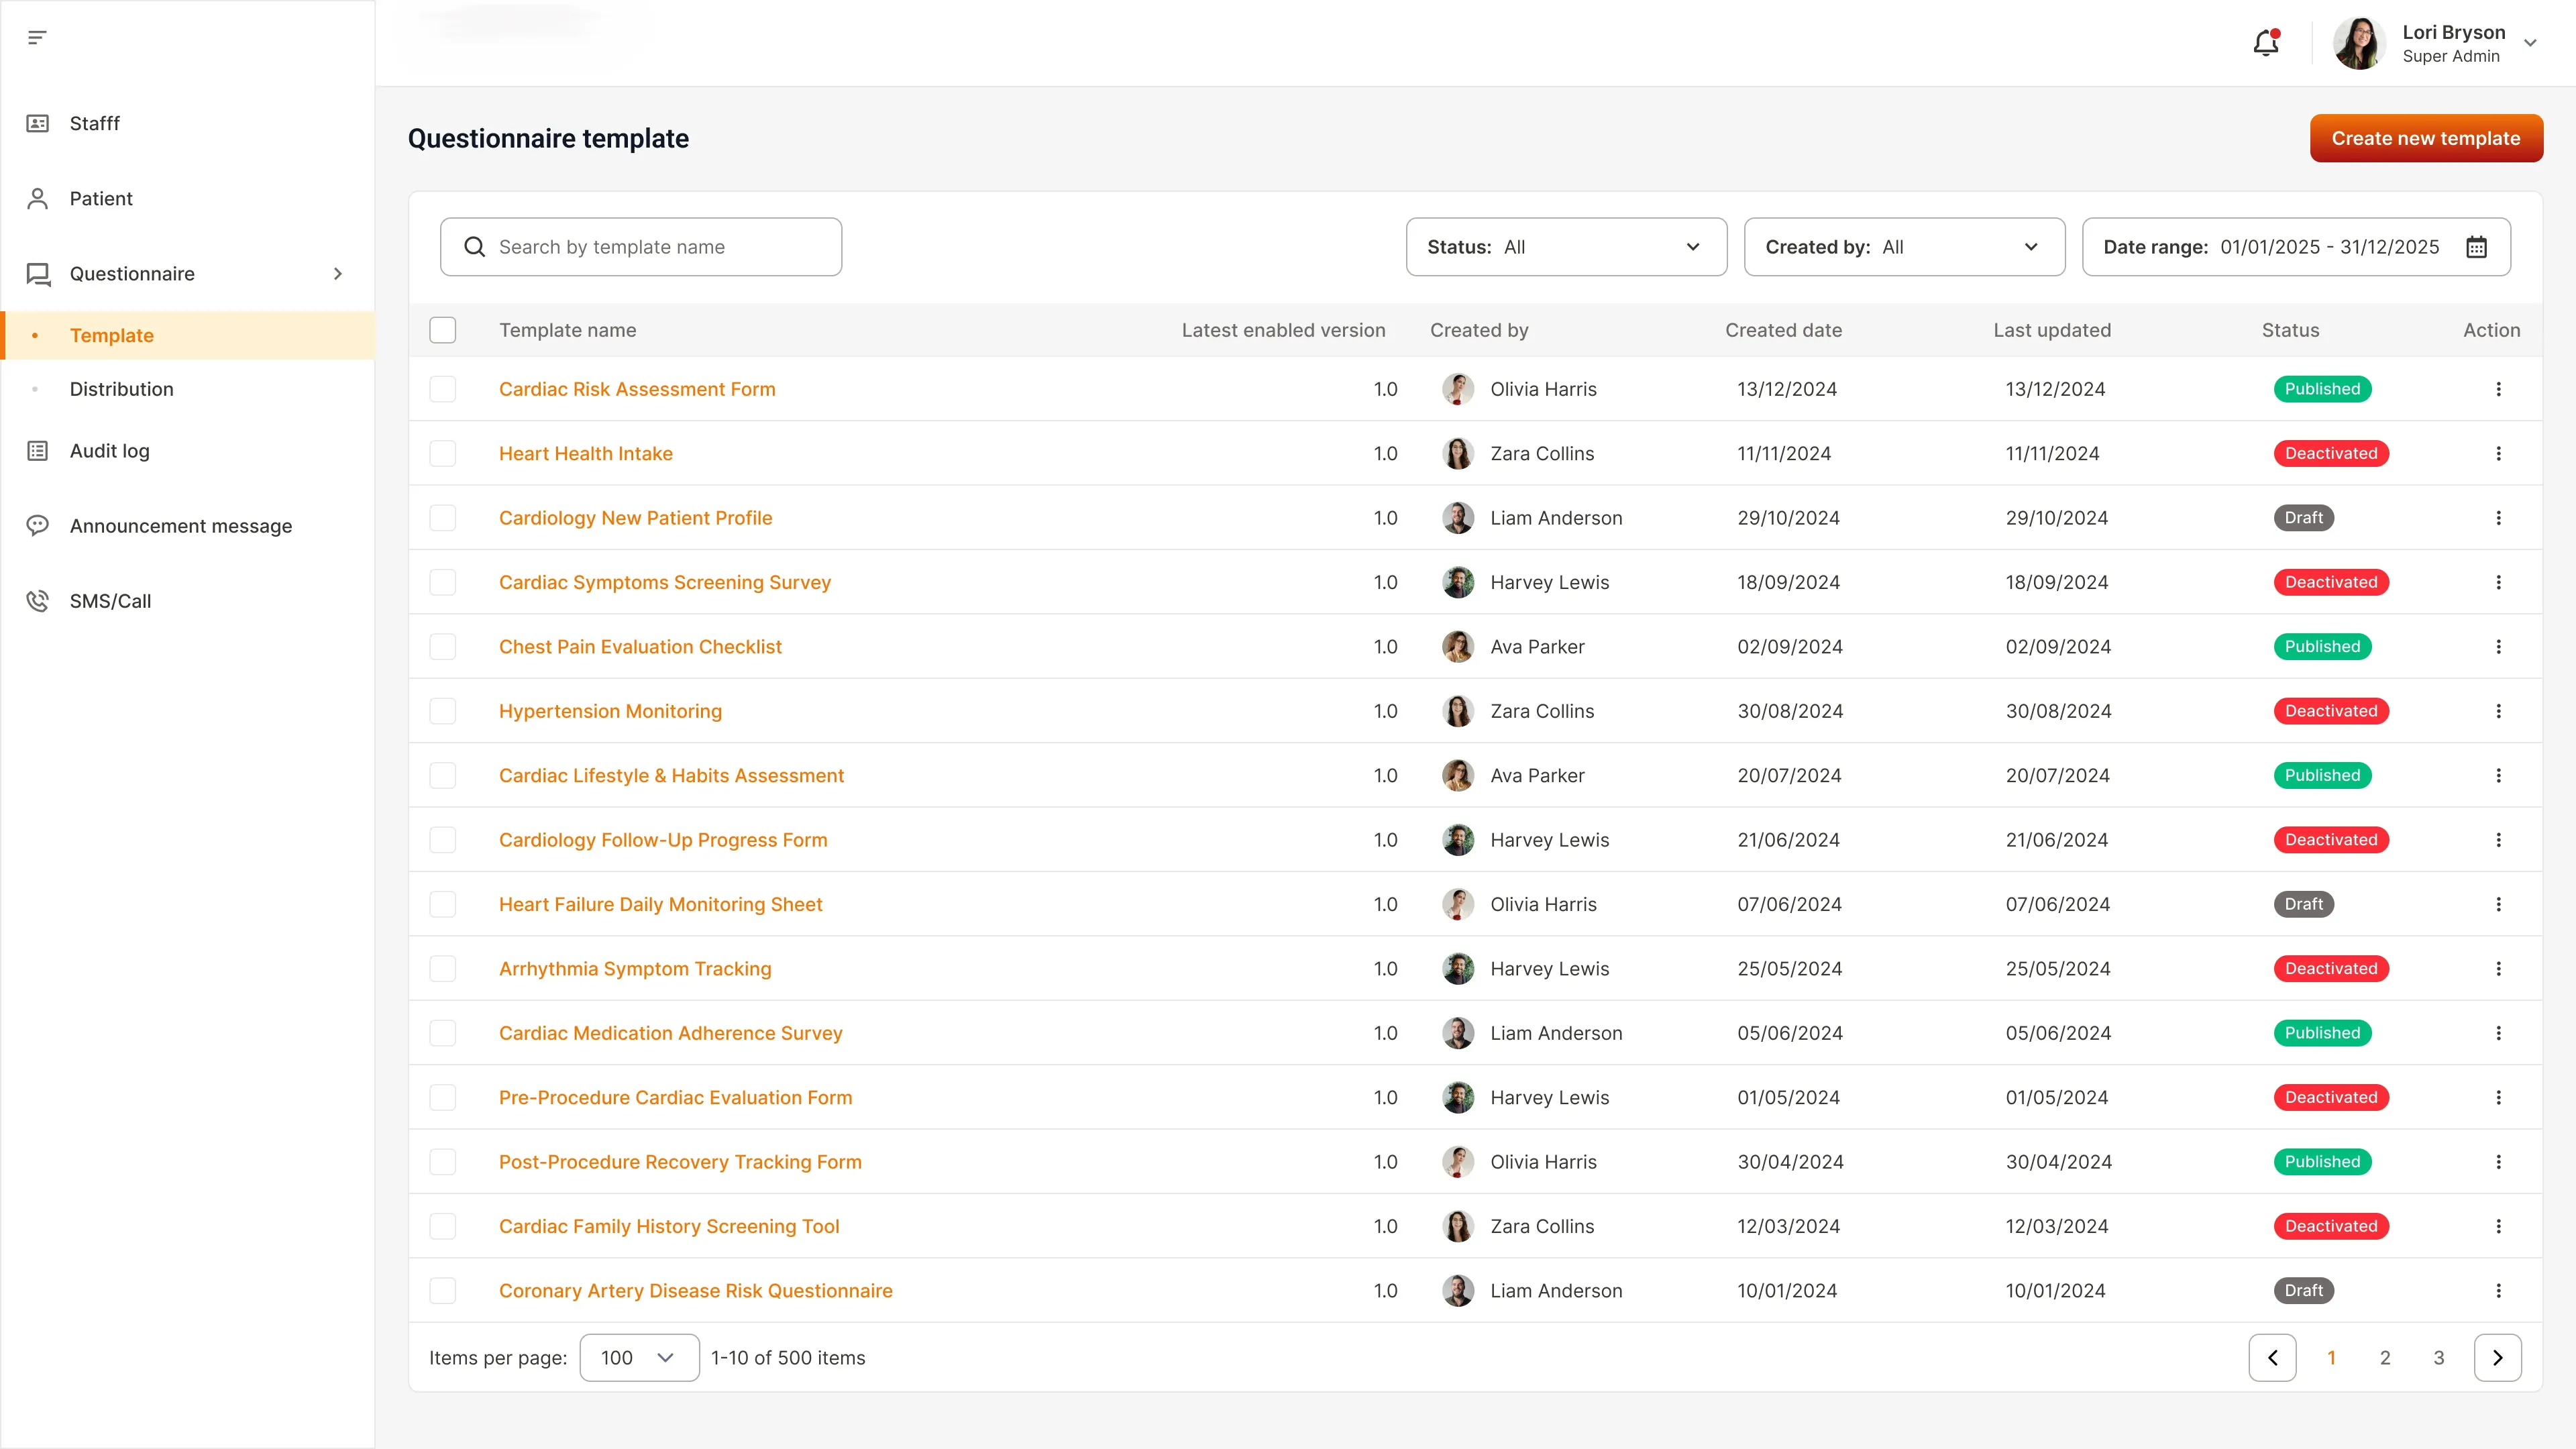
Task: Open actions menu for Cardiology Follow-Up Progress Form
Action: 2498,840
